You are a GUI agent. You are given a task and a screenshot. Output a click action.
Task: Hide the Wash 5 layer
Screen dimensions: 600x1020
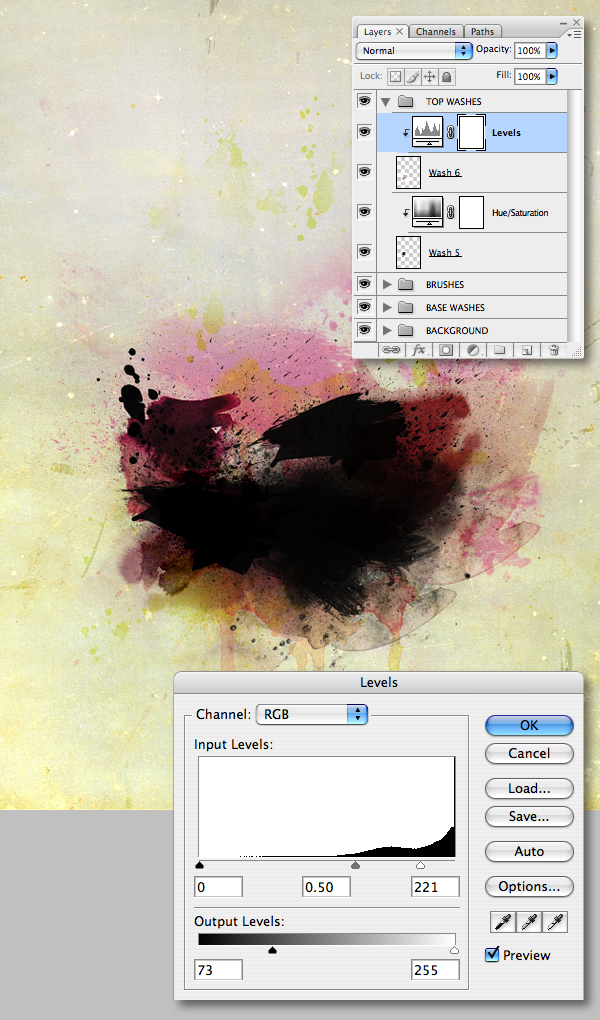(x=364, y=251)
